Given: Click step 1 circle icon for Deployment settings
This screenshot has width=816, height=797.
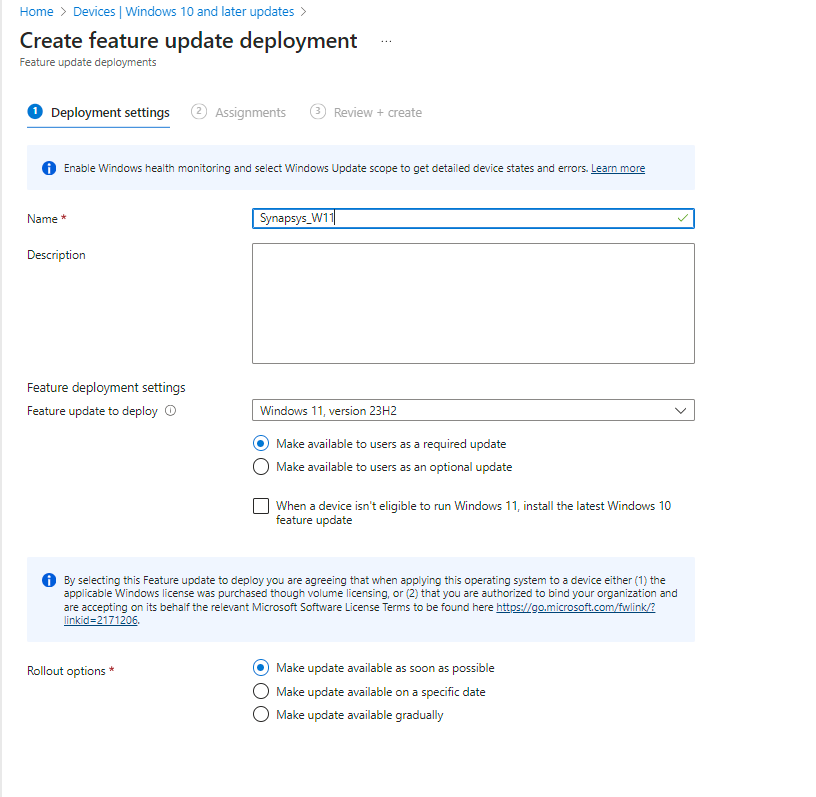Looking at the screenshot, I should pos(35,112).
